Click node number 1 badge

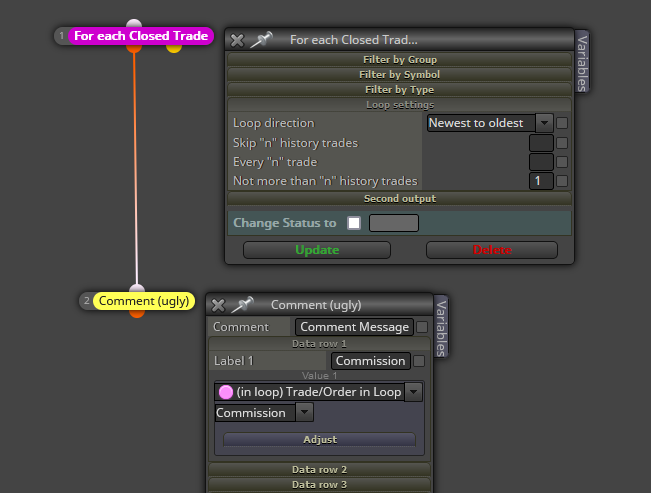(x=61, y=36)
